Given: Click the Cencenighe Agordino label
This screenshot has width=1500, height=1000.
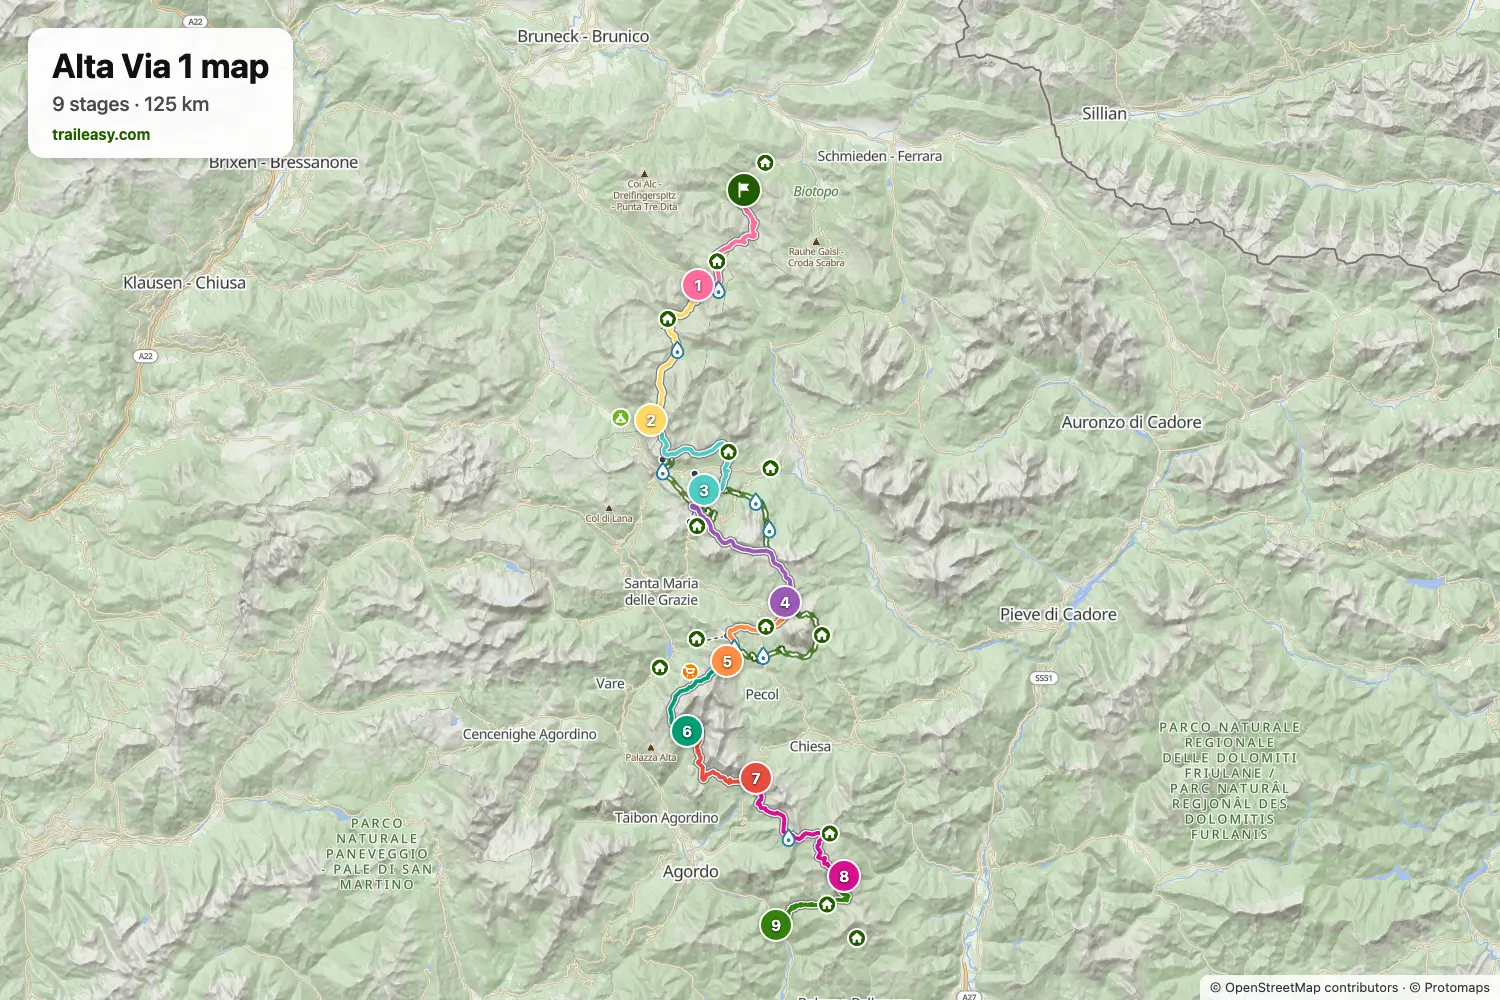Looking at the screenshot, I should [530, 734].
